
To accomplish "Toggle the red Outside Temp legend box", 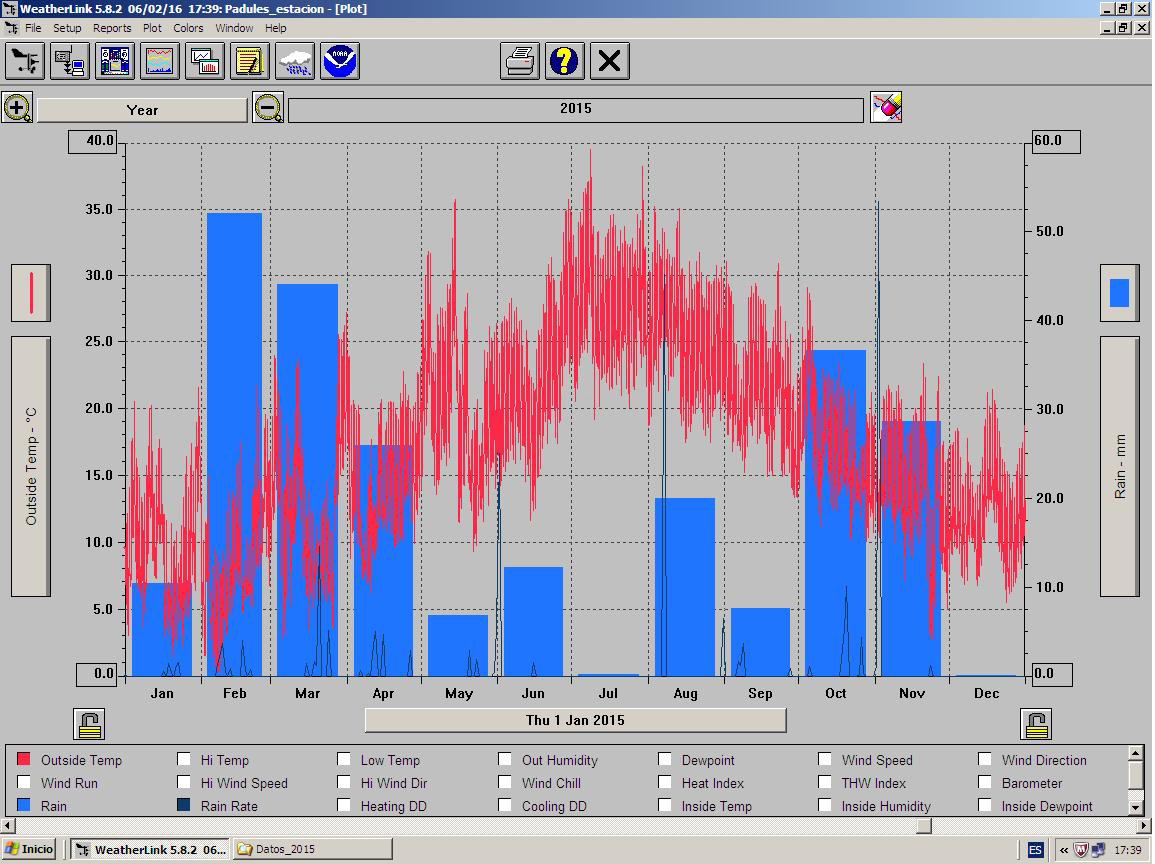I will coord(24,759).
